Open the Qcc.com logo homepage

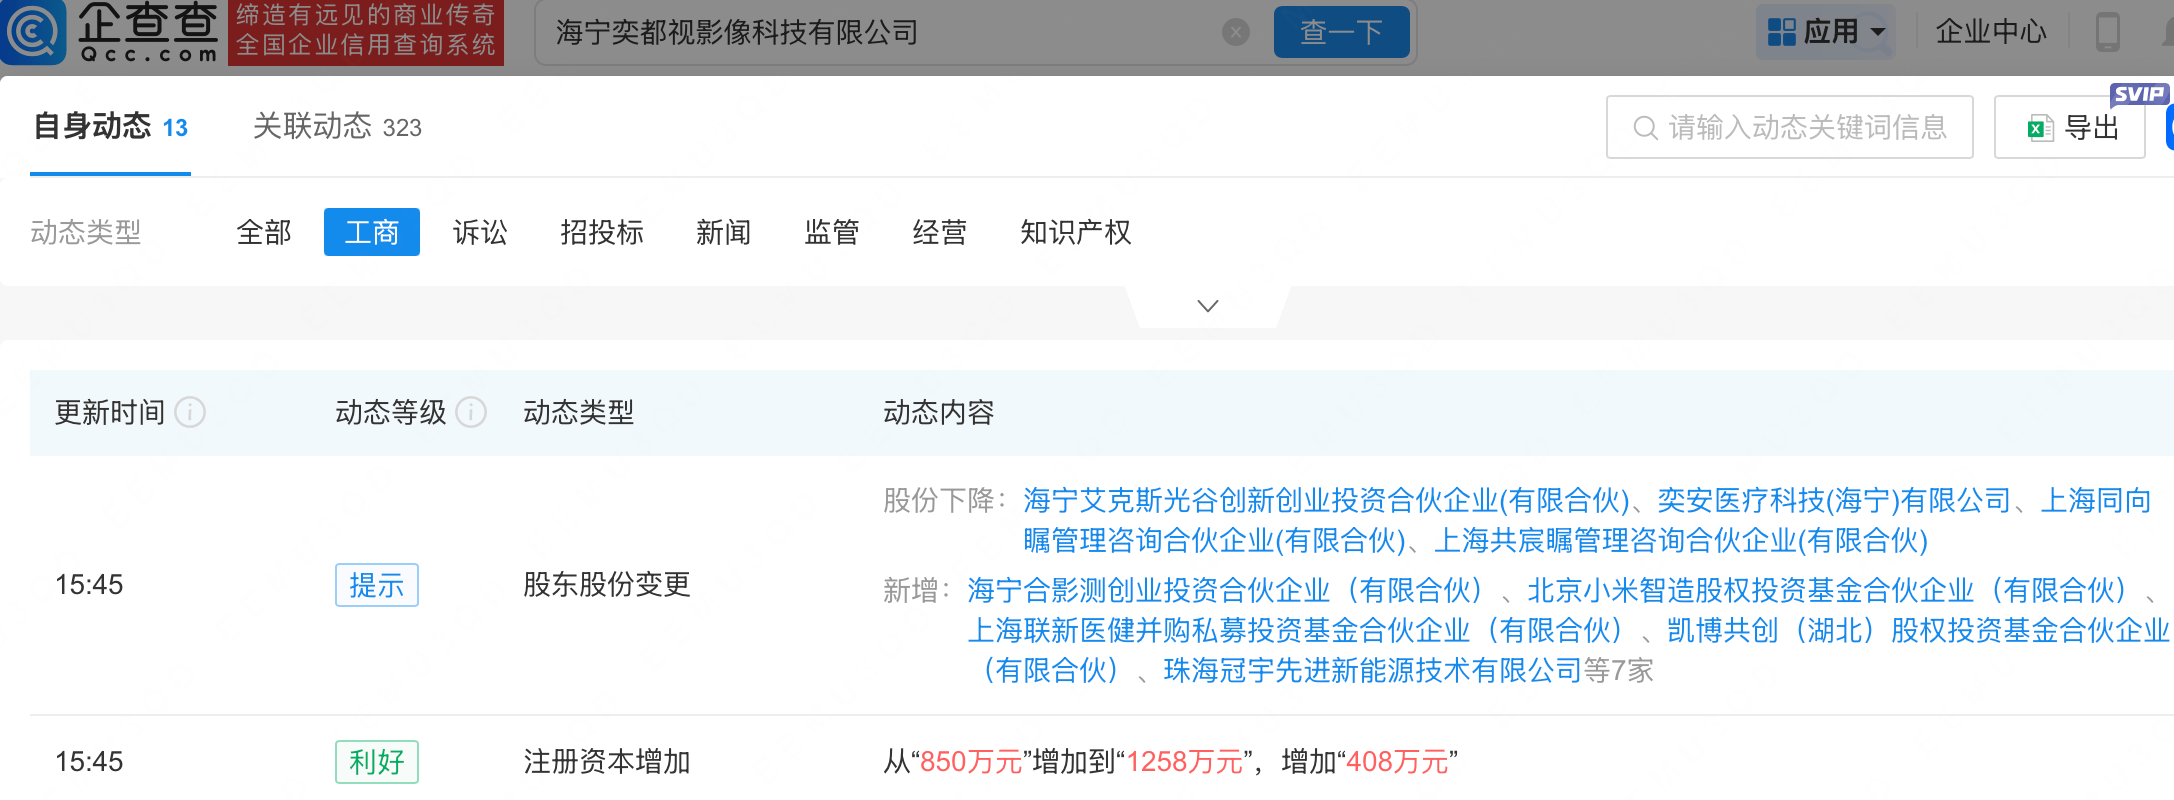pos(110,33)
